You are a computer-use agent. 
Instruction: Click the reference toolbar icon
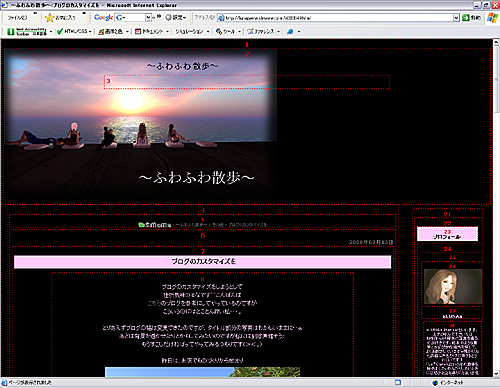(x=250, y=32)
